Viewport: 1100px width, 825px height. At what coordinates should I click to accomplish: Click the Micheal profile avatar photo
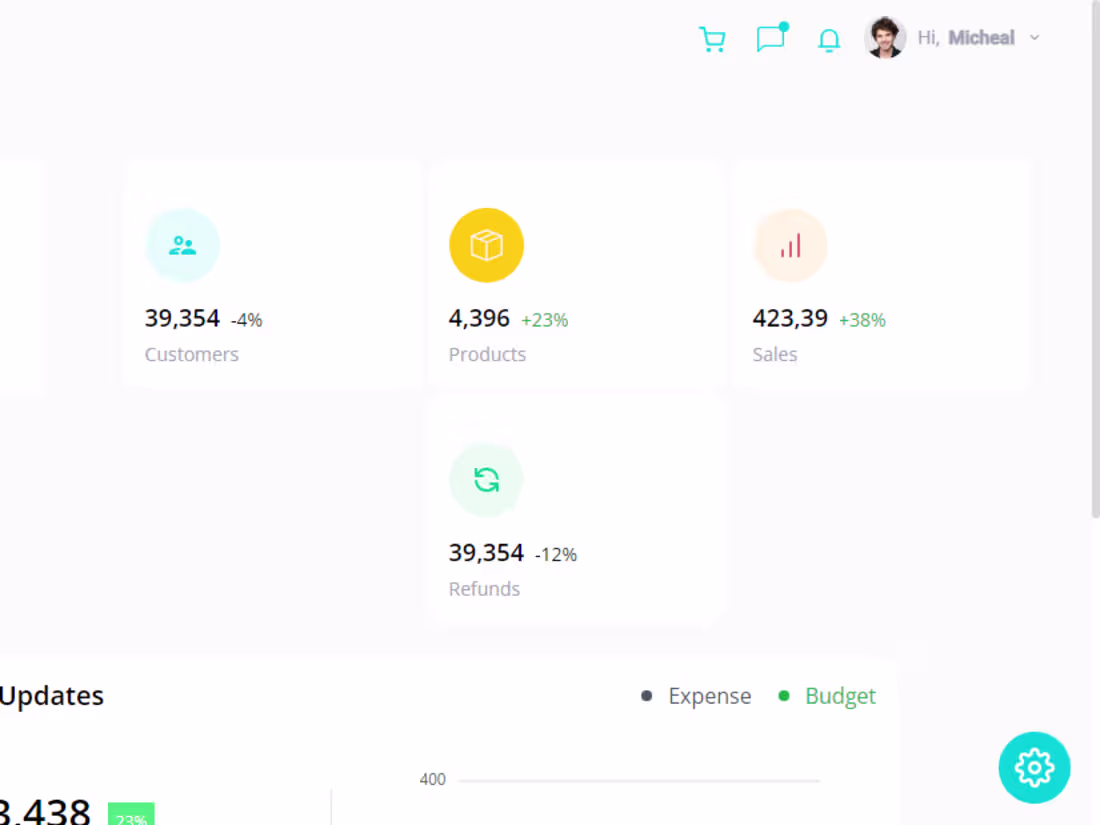click(884, 37)
